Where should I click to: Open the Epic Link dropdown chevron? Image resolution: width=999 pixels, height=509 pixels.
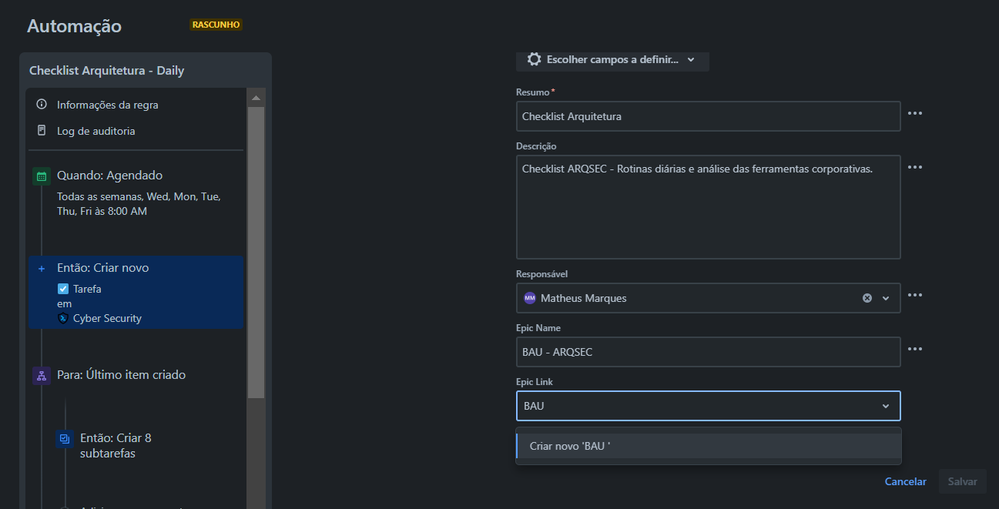(x=886, y=406)
